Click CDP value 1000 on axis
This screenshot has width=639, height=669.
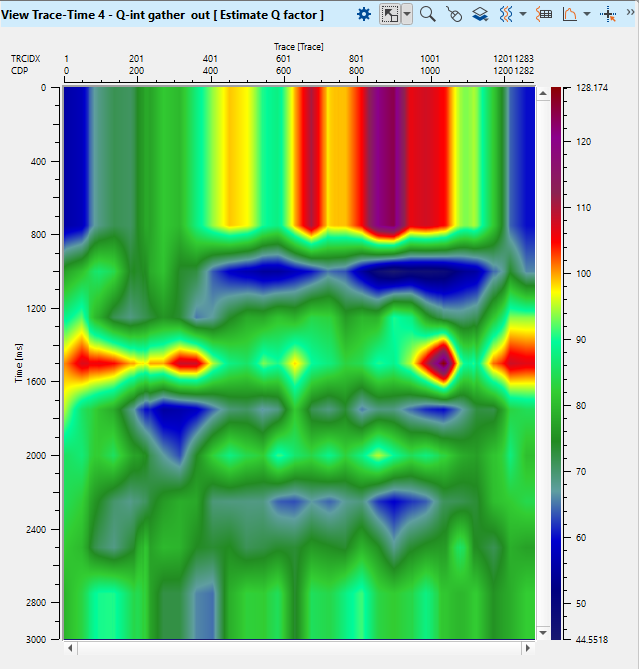pos(430,71)
